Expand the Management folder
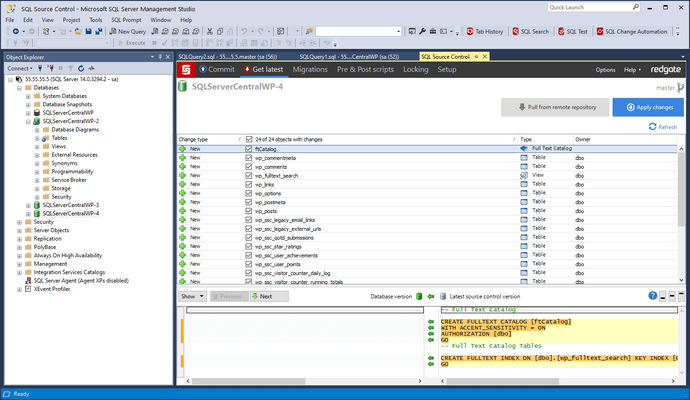This screenshot has width=690, height=400. [19, 264]
